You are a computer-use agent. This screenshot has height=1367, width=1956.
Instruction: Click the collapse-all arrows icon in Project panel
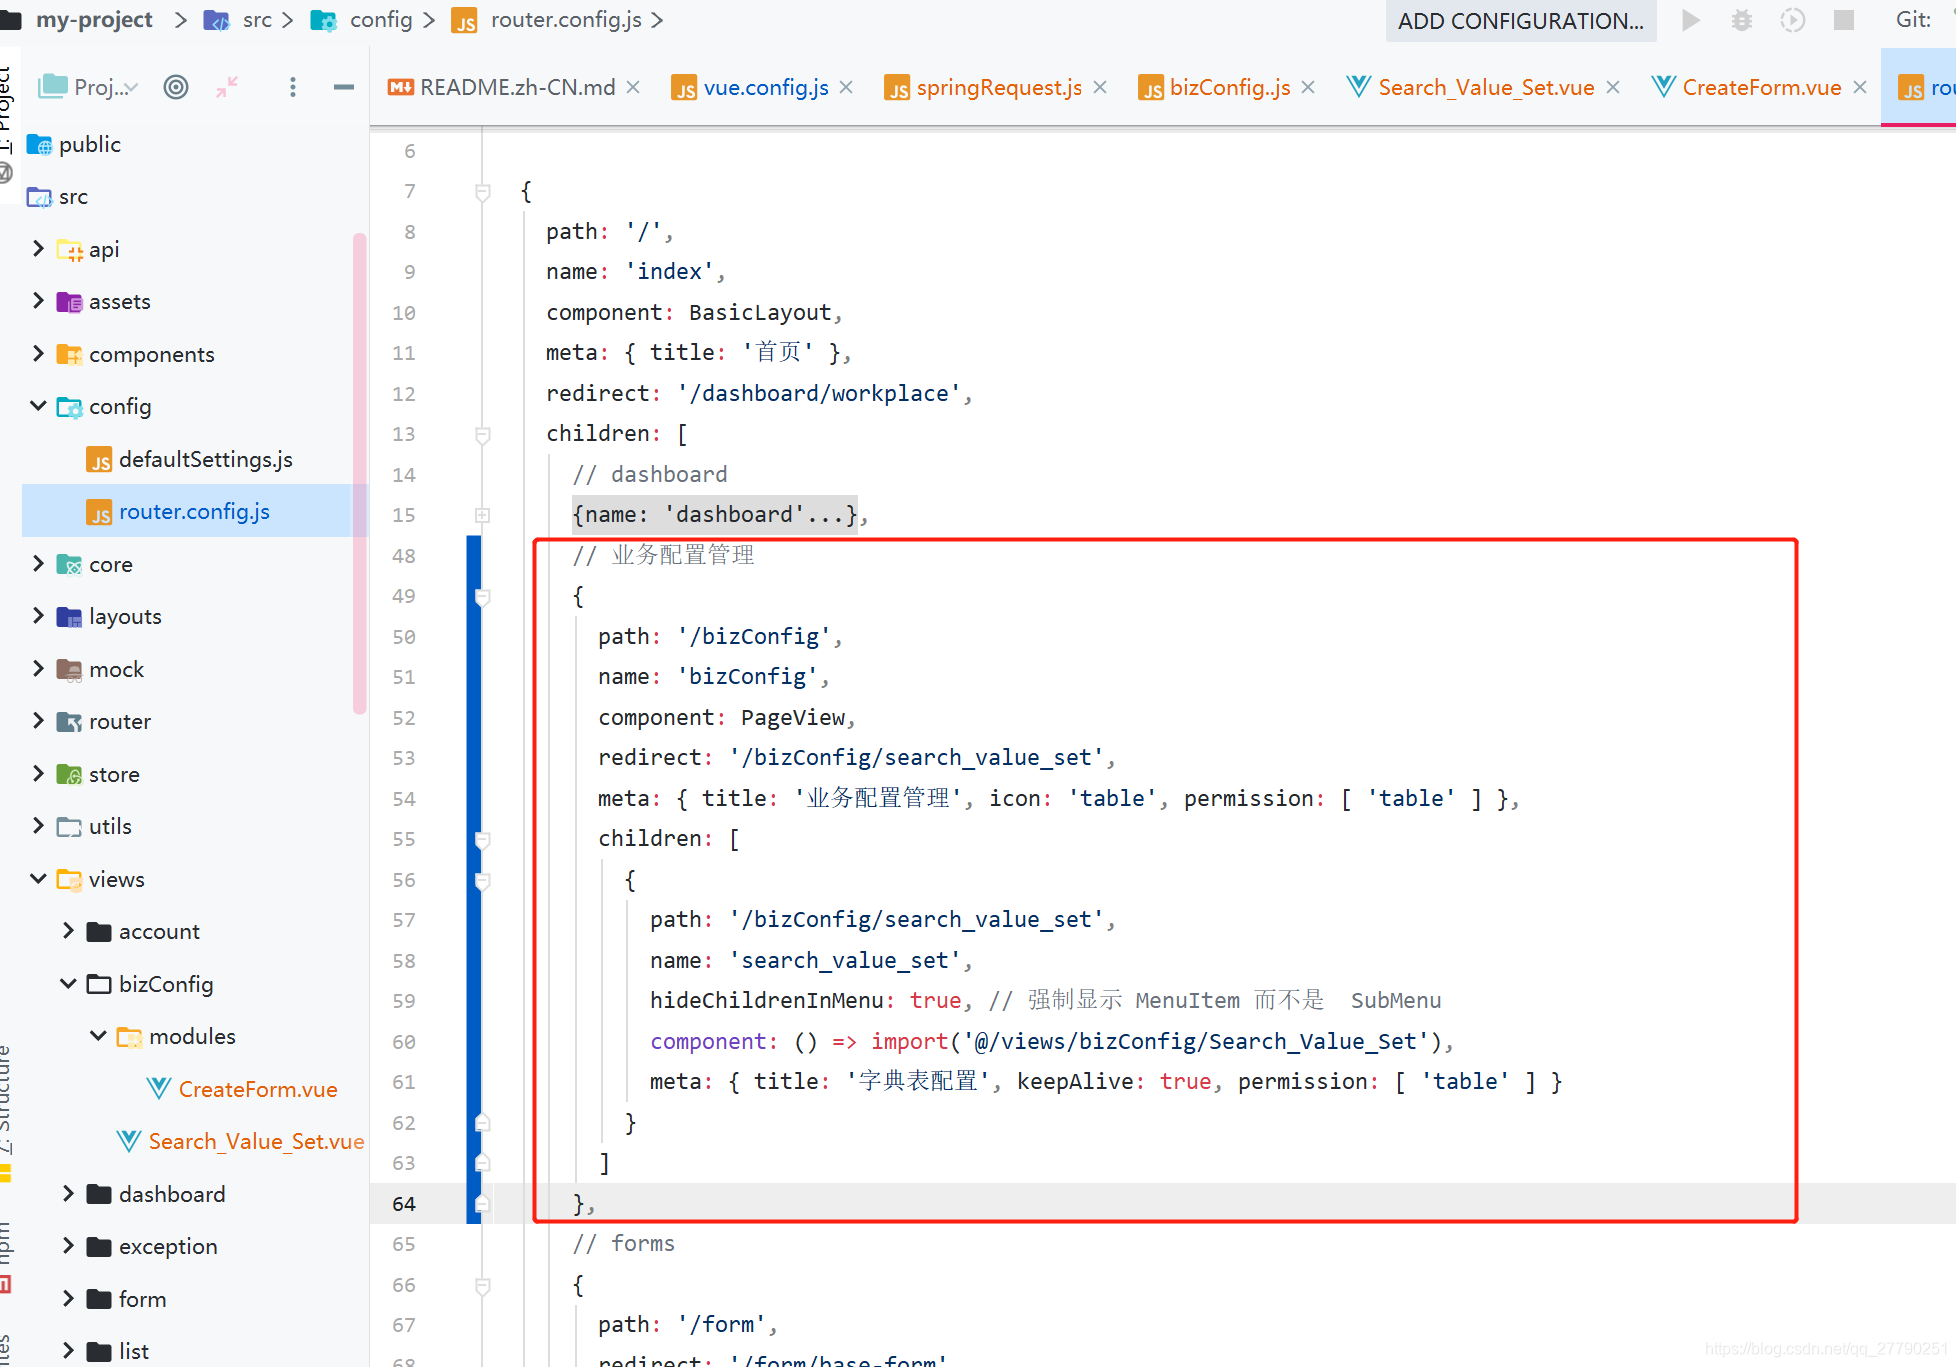[x=227, y=87]
